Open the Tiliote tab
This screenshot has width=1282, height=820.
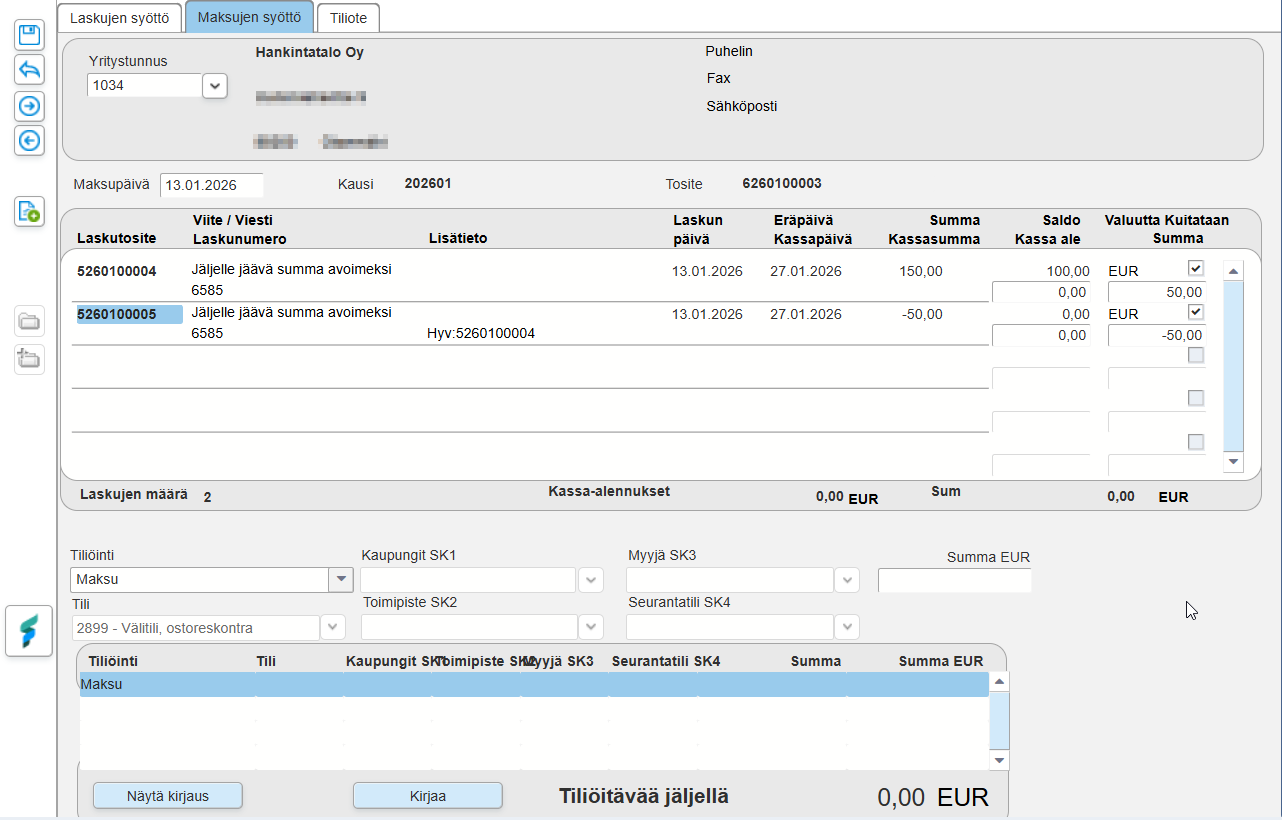tap(348, 18)
